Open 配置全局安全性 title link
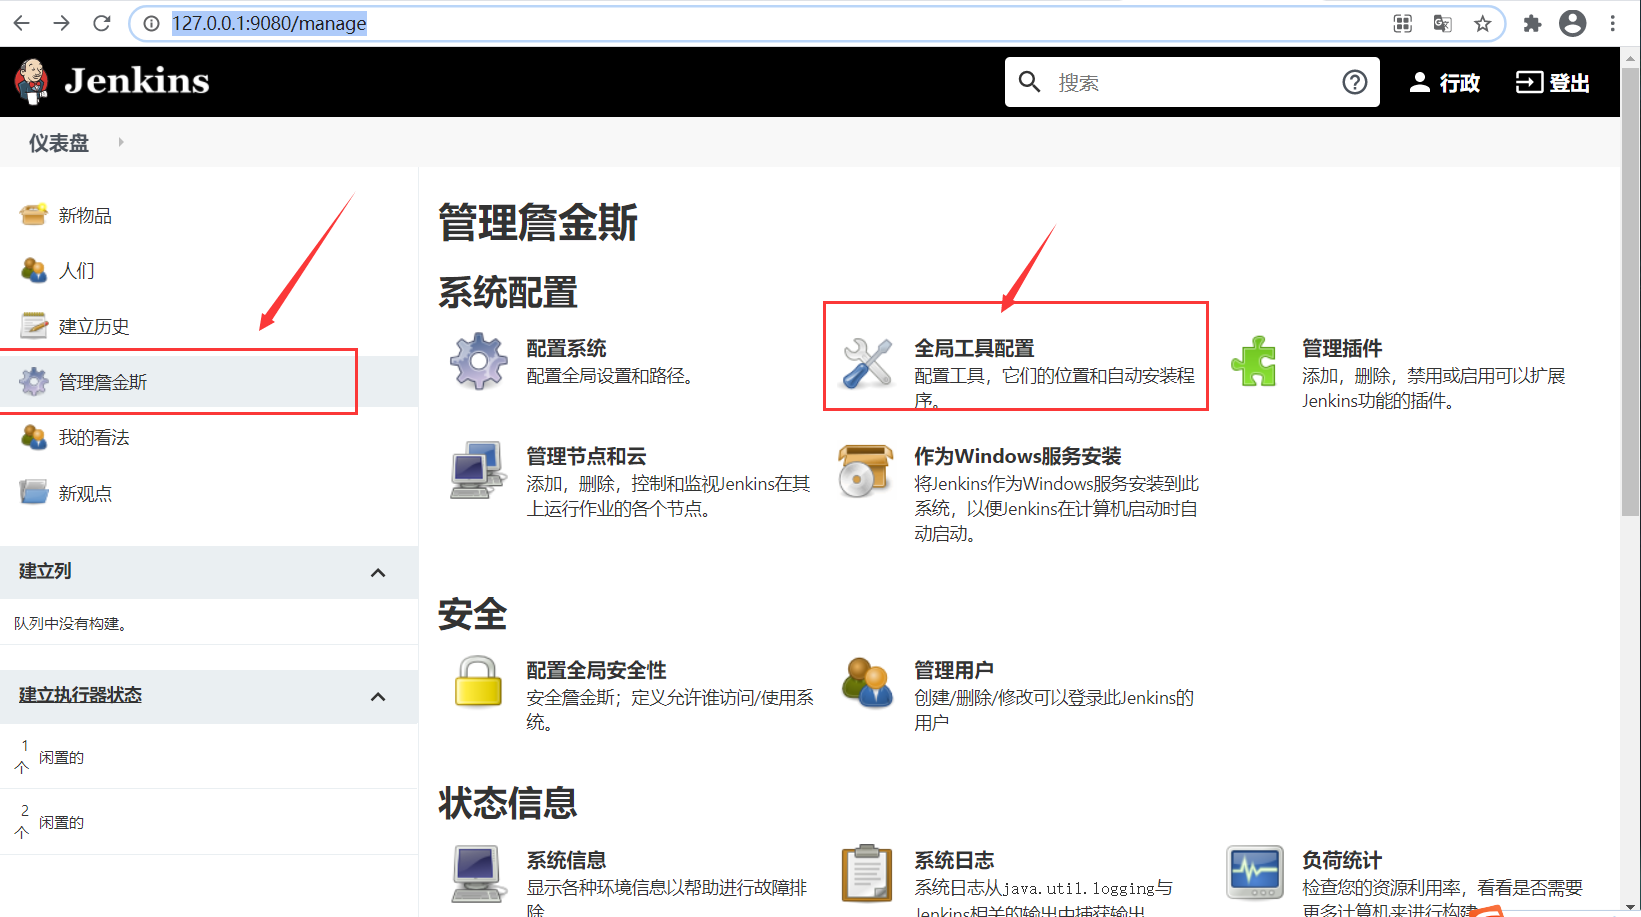 click(x=596, y=670)
